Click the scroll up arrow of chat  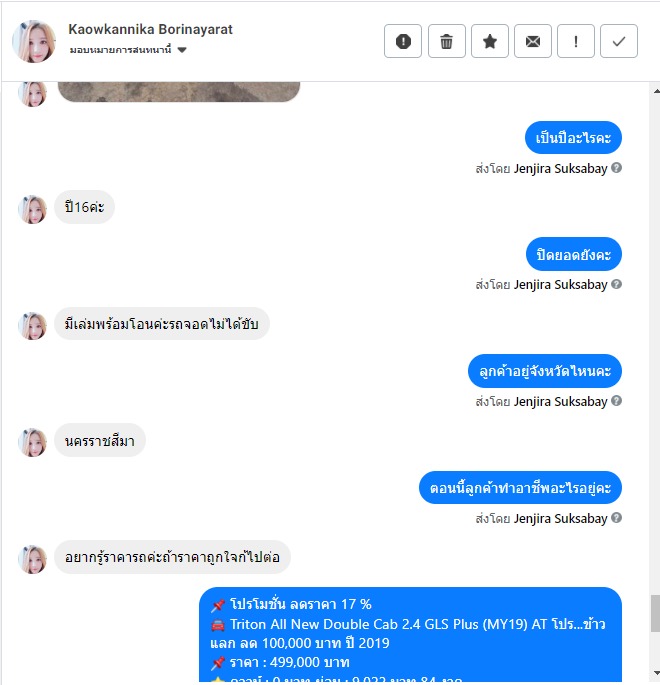tap(656, 91)
